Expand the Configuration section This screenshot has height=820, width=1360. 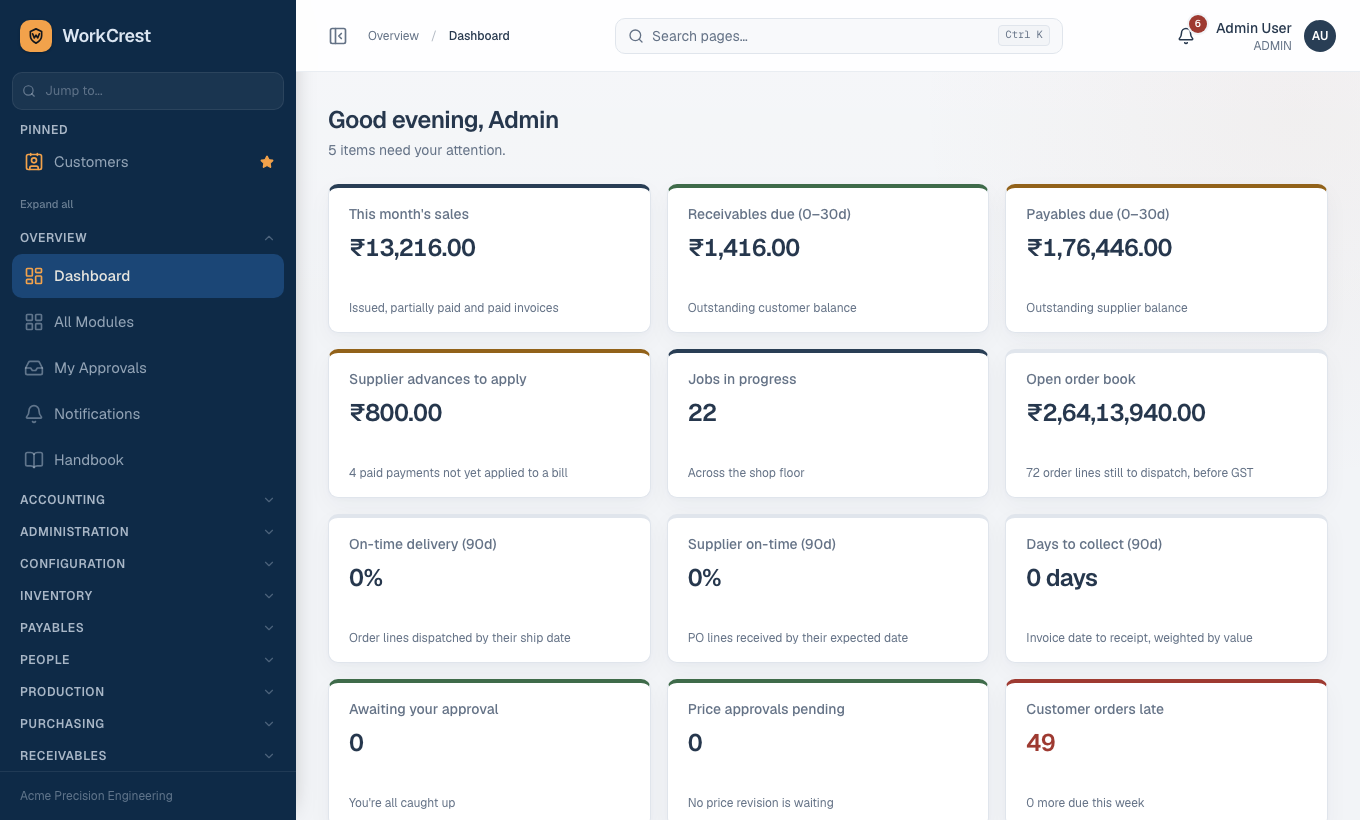pos(148,564)
